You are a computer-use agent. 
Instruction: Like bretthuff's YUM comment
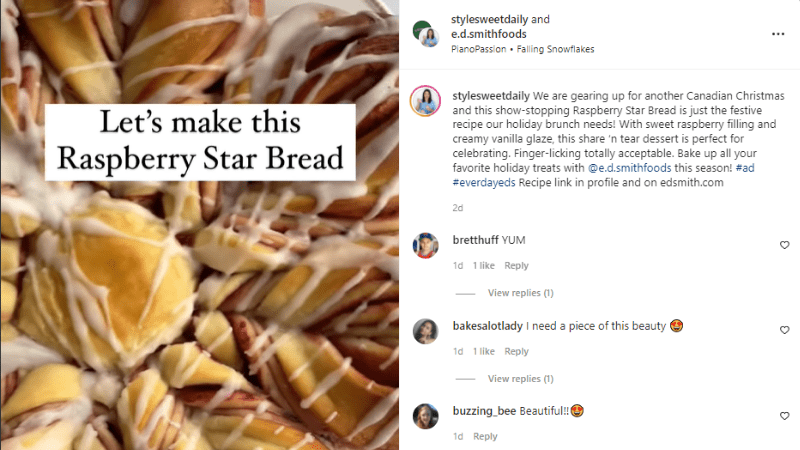784,245
